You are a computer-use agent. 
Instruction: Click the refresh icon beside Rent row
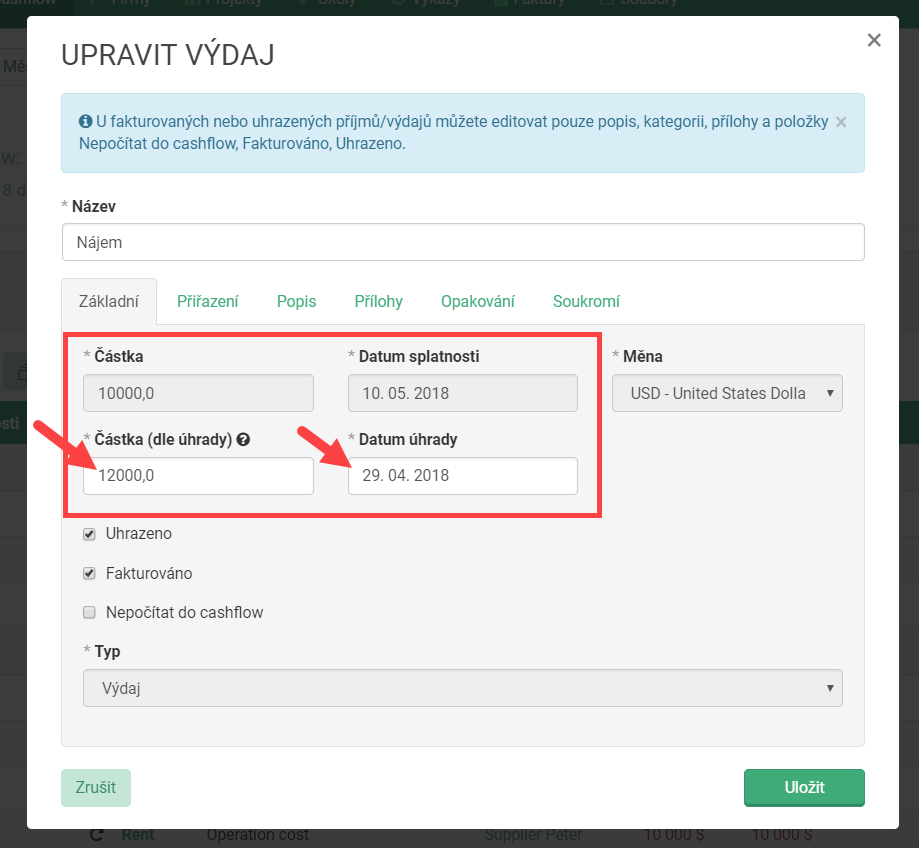pos(97,835)
